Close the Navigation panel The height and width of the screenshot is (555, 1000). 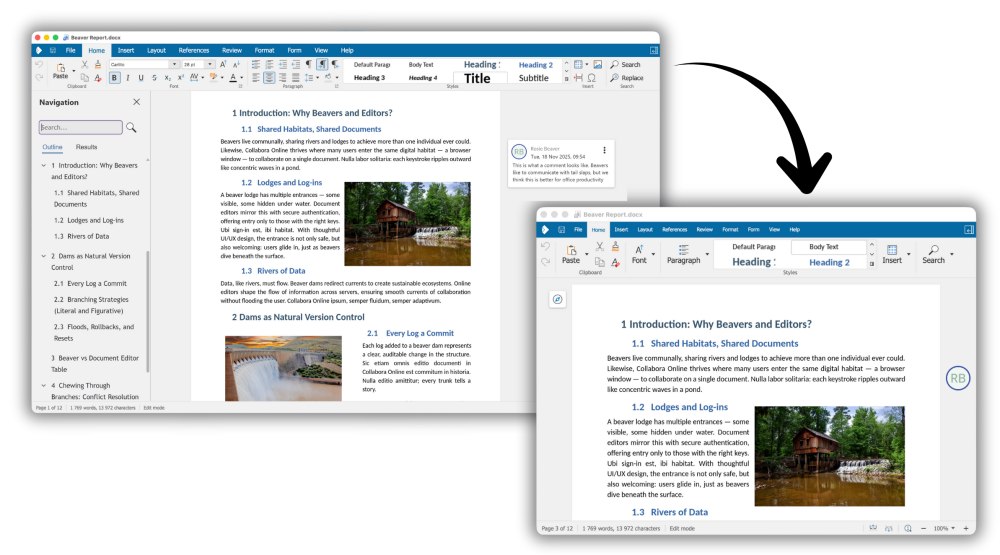(x=136, y=102)
